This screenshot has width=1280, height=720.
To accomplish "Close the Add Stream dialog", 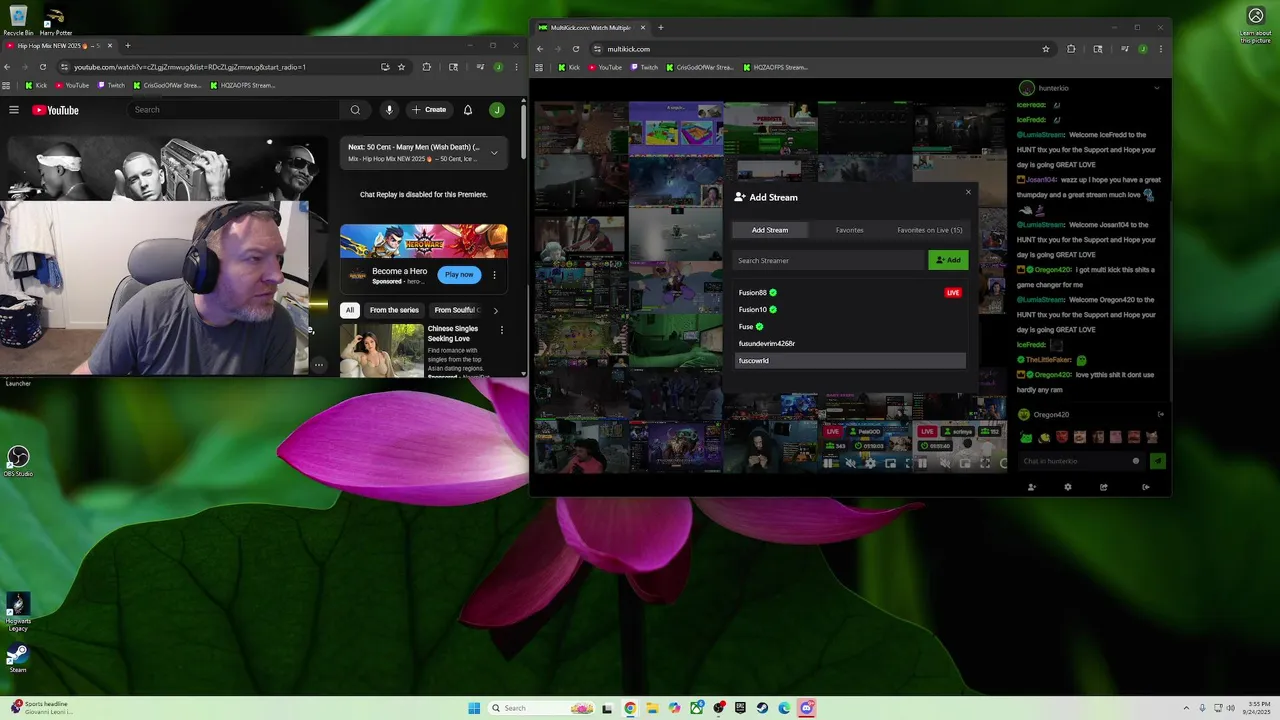I will 968,192.
